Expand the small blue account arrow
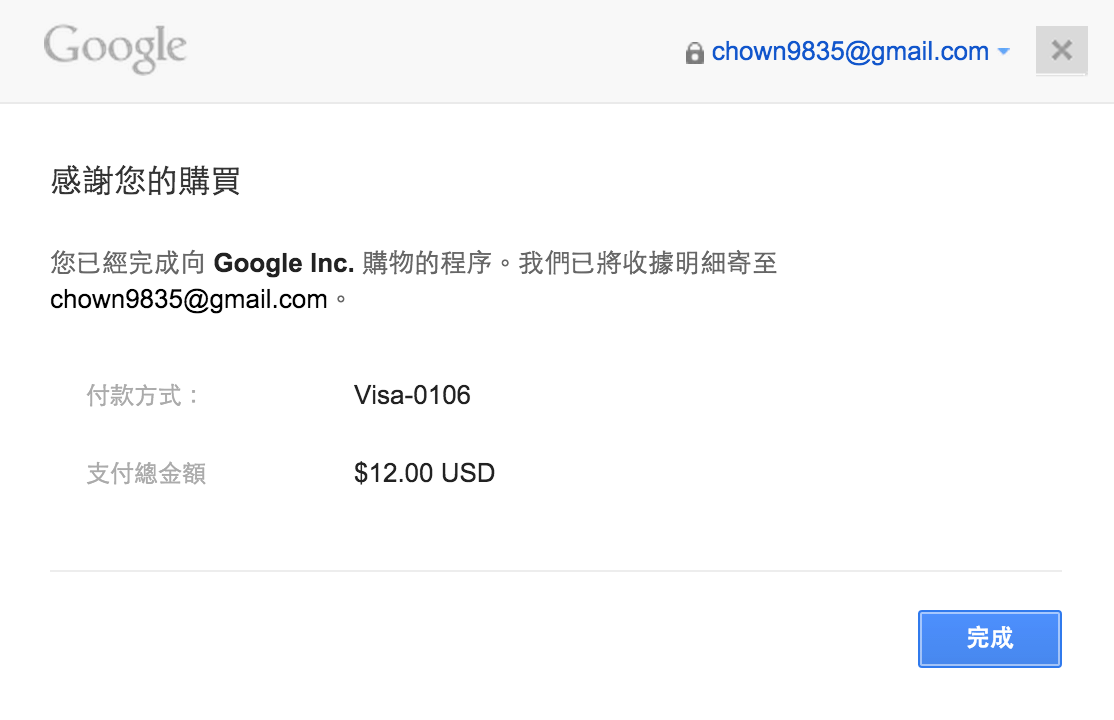Image resolution: width=1114 pixels, height=720 pixels. [1004, 51]
